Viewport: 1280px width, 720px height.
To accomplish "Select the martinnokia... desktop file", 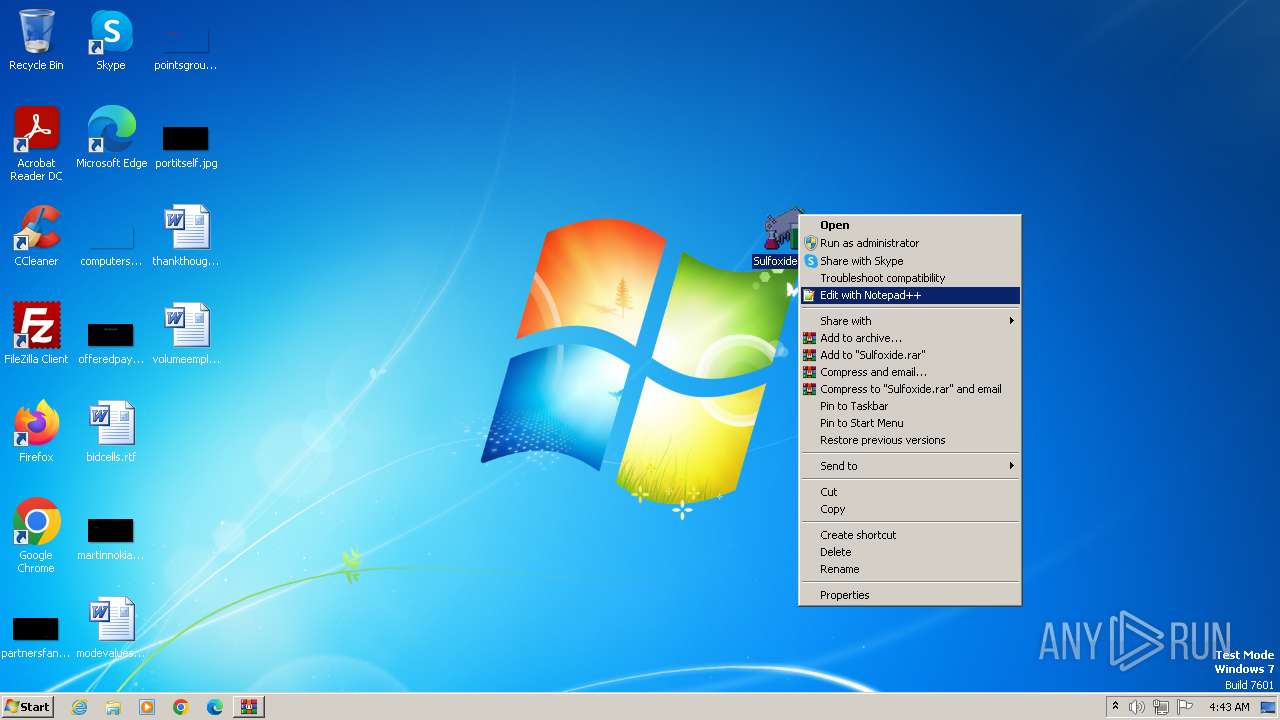I will [111, 538].
